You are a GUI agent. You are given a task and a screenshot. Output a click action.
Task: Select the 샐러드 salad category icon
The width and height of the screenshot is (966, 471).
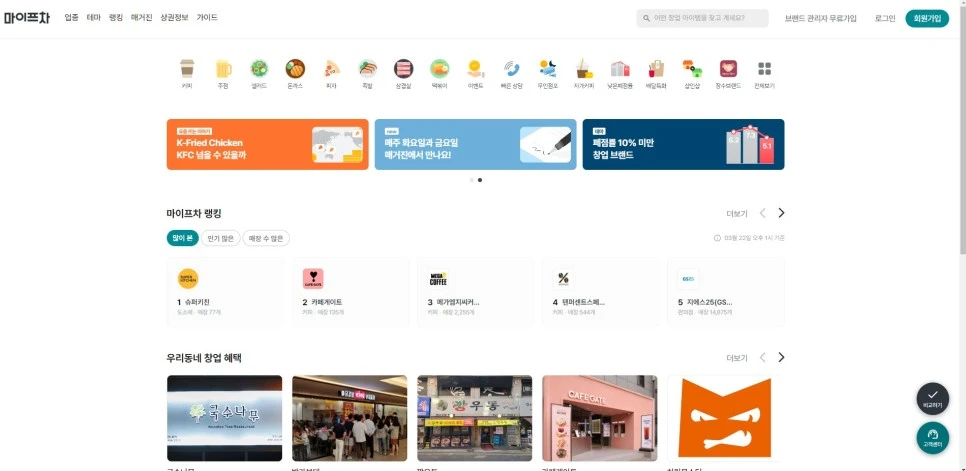coord(259,68)
